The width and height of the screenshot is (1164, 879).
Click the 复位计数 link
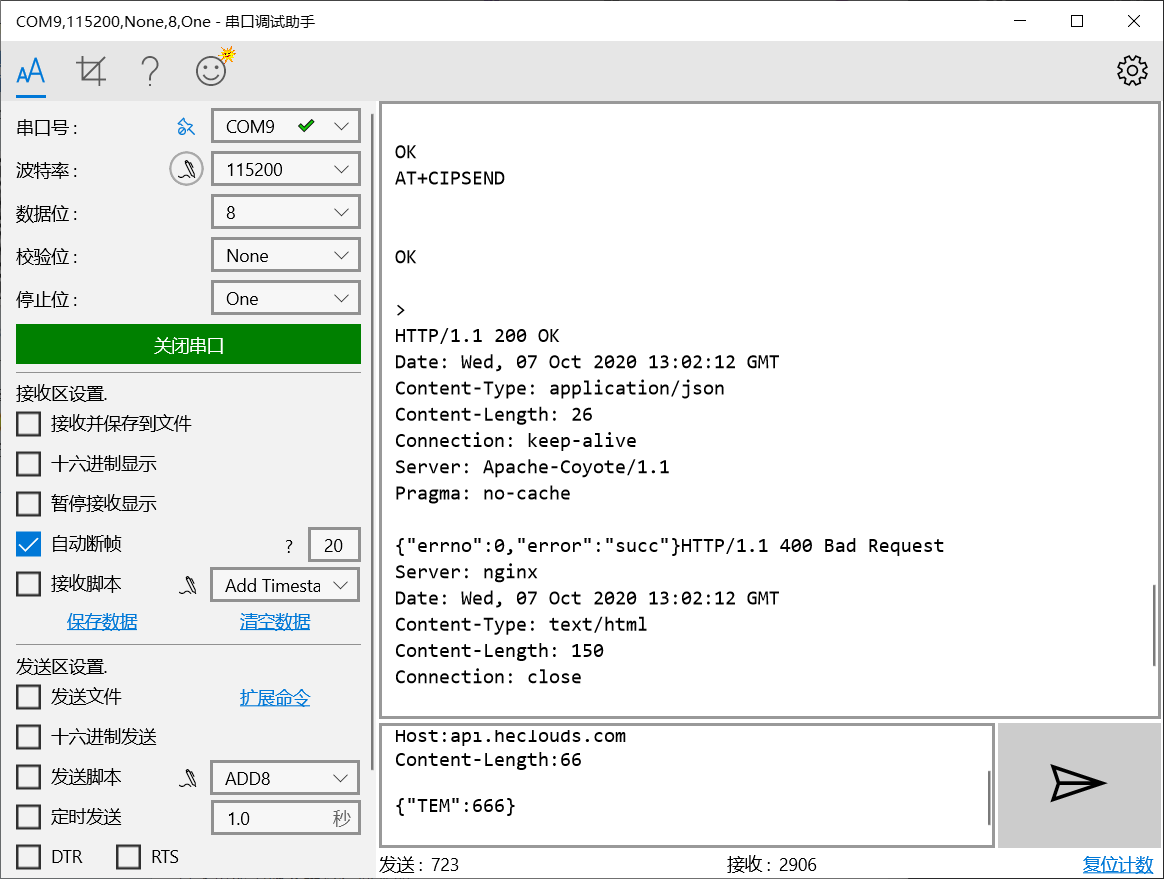pyautogui.click(x=1117, y=864)
